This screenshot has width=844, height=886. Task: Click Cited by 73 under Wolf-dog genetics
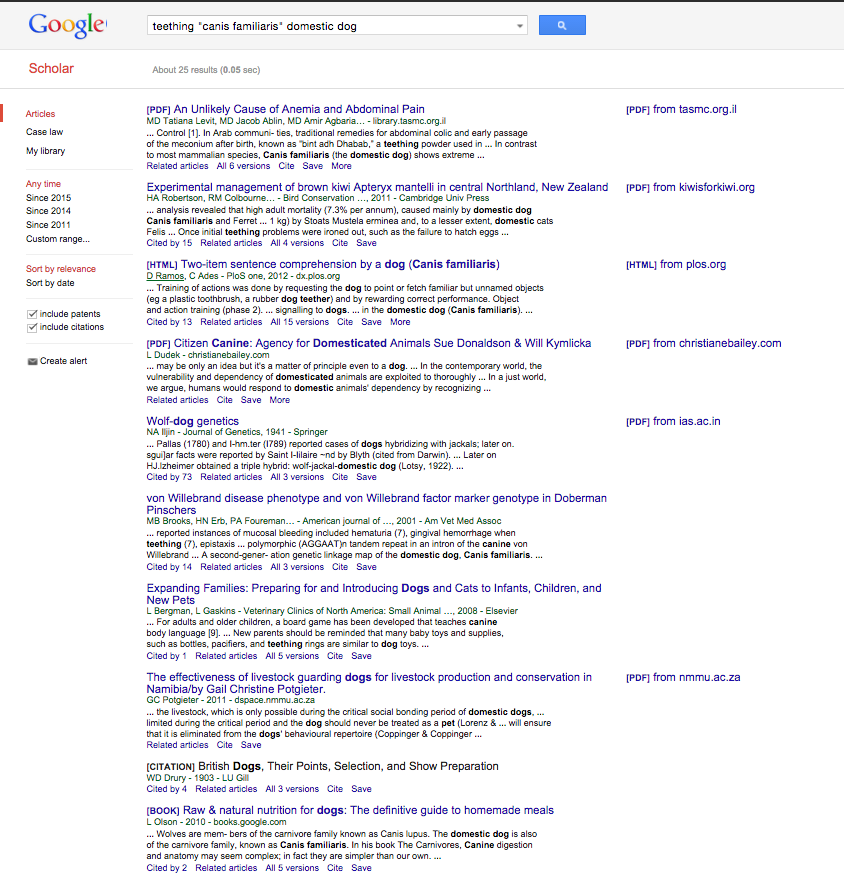click(x=169, y=477)
